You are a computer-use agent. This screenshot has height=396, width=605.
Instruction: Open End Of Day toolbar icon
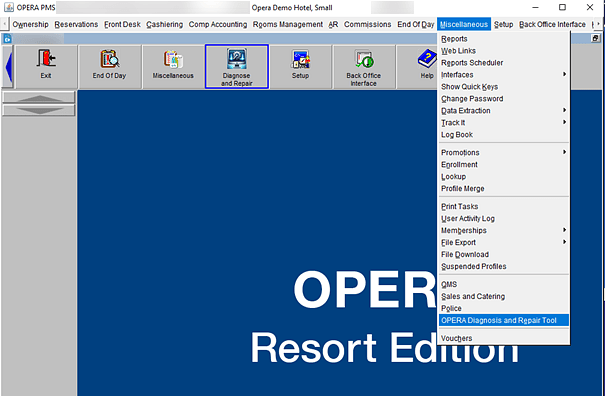110,66
